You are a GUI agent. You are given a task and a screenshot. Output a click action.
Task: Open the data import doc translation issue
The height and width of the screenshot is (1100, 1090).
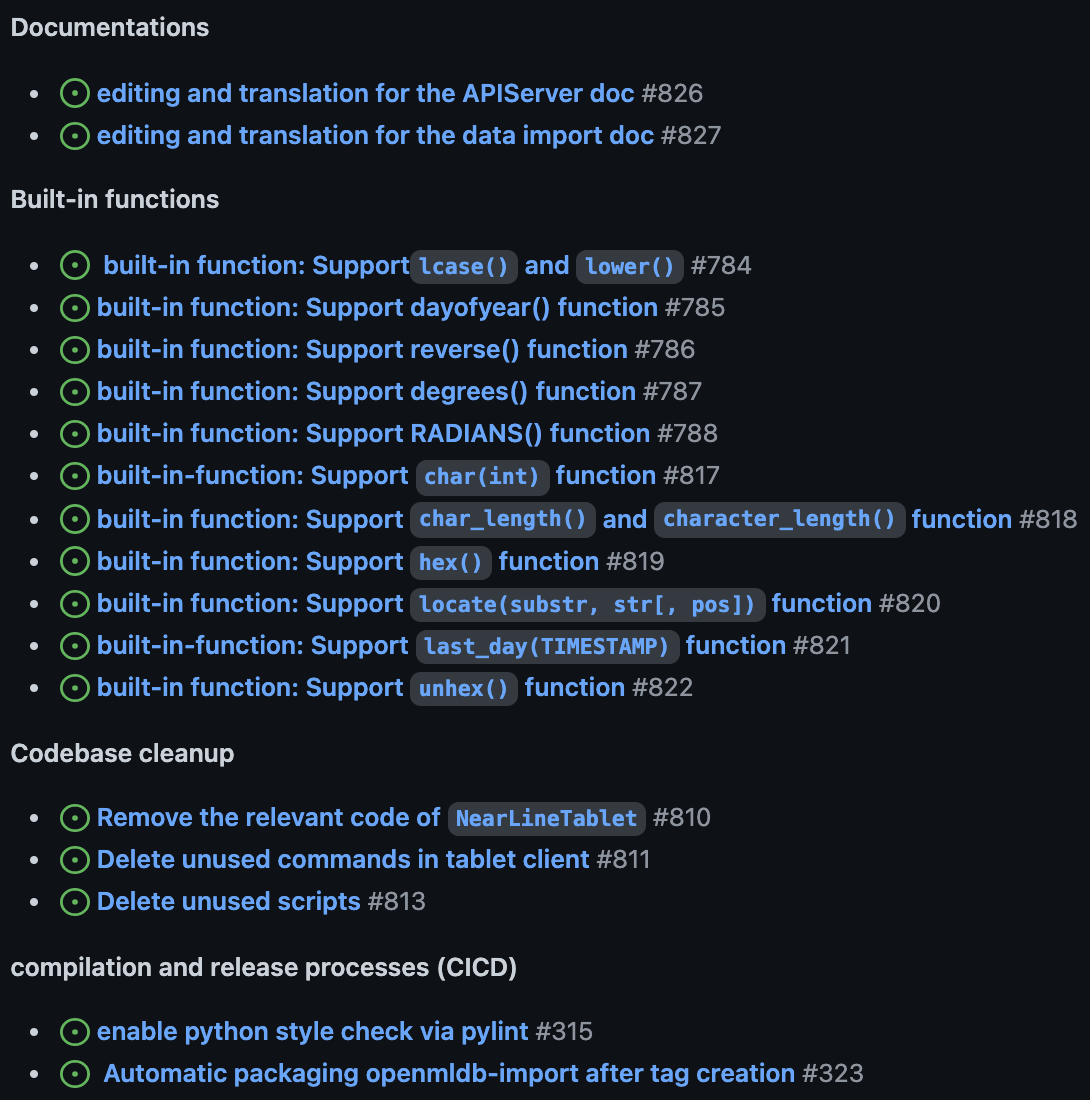coord(375,135)
